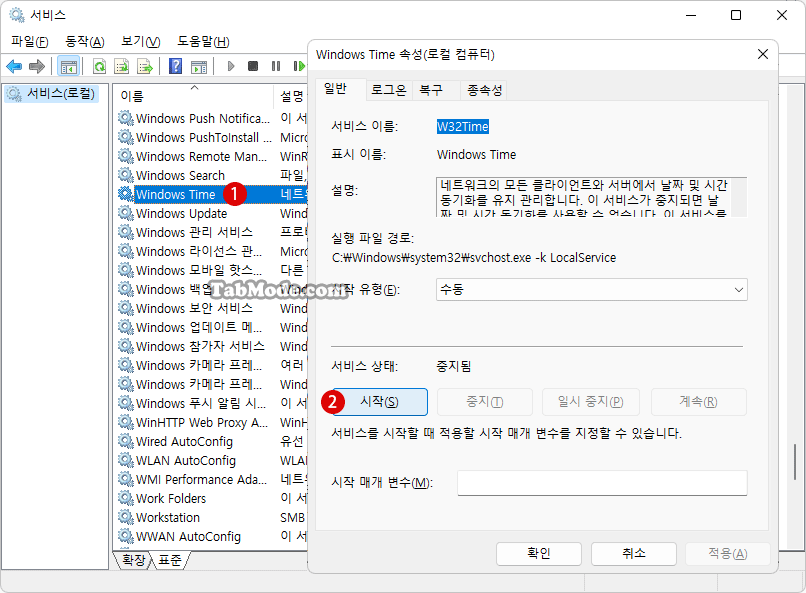This screenshot has width=806, height=593.
Task: Select the Windows PushToInstall service row
Action: 213,137
